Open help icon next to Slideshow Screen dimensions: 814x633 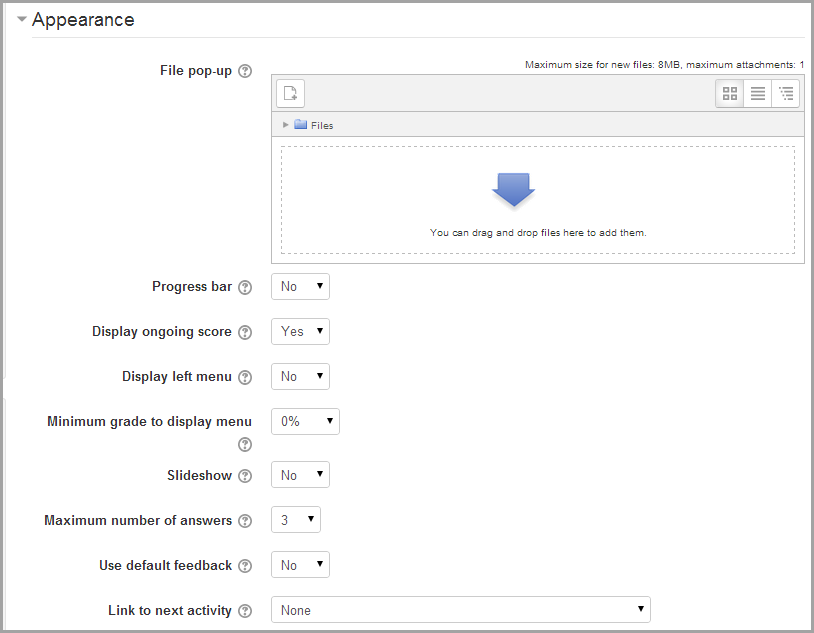tap(245, 476)
